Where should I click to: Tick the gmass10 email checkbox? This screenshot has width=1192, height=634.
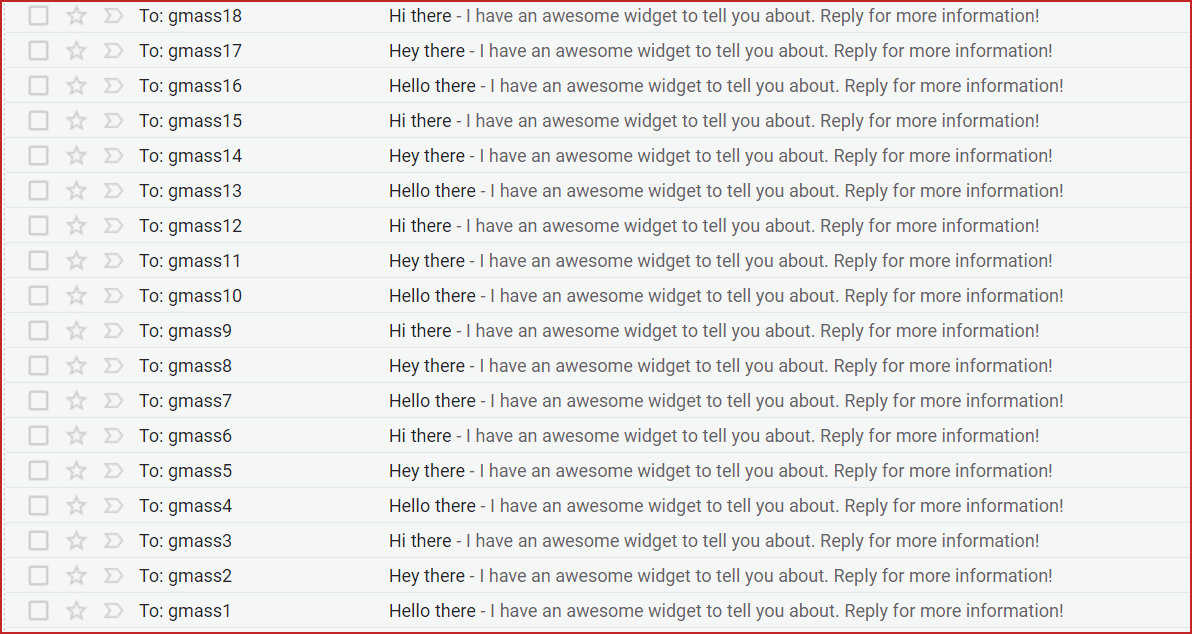38,296
